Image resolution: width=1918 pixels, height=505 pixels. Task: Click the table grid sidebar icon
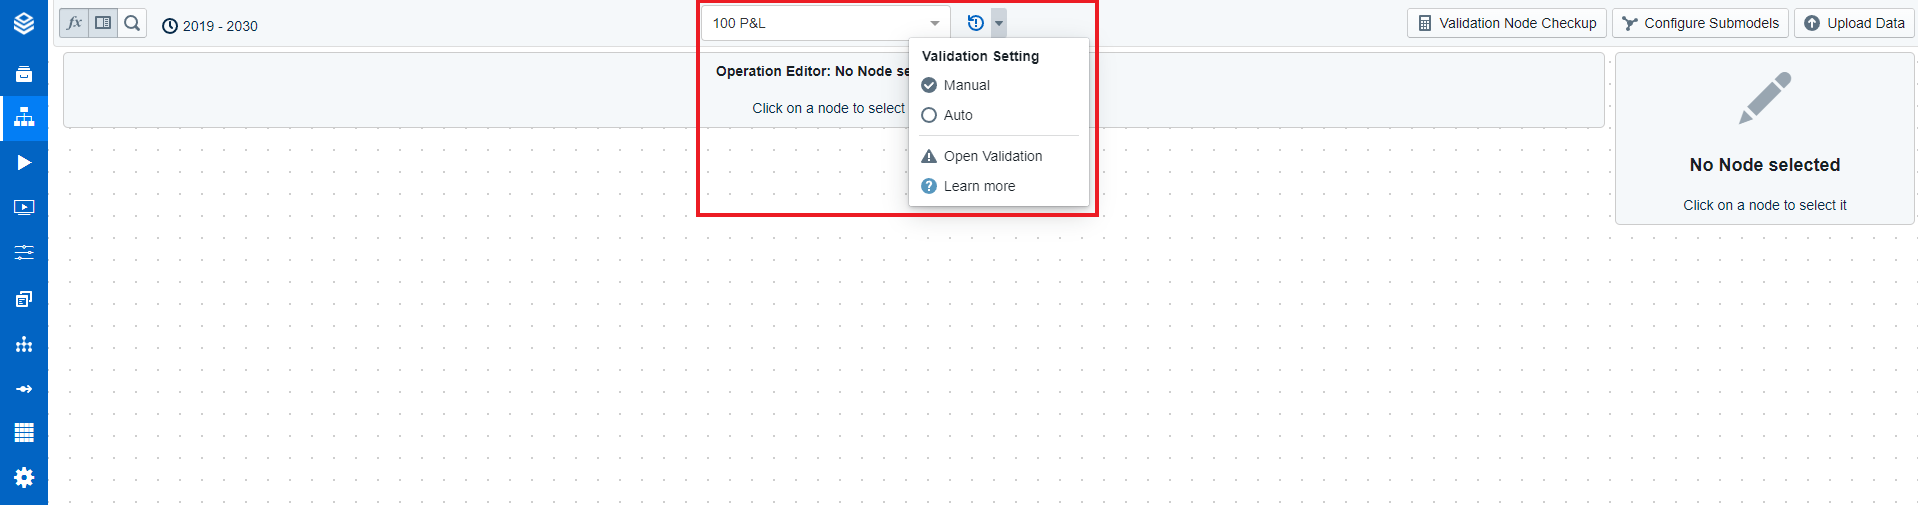pyautogui.click(x=24, y=432)
